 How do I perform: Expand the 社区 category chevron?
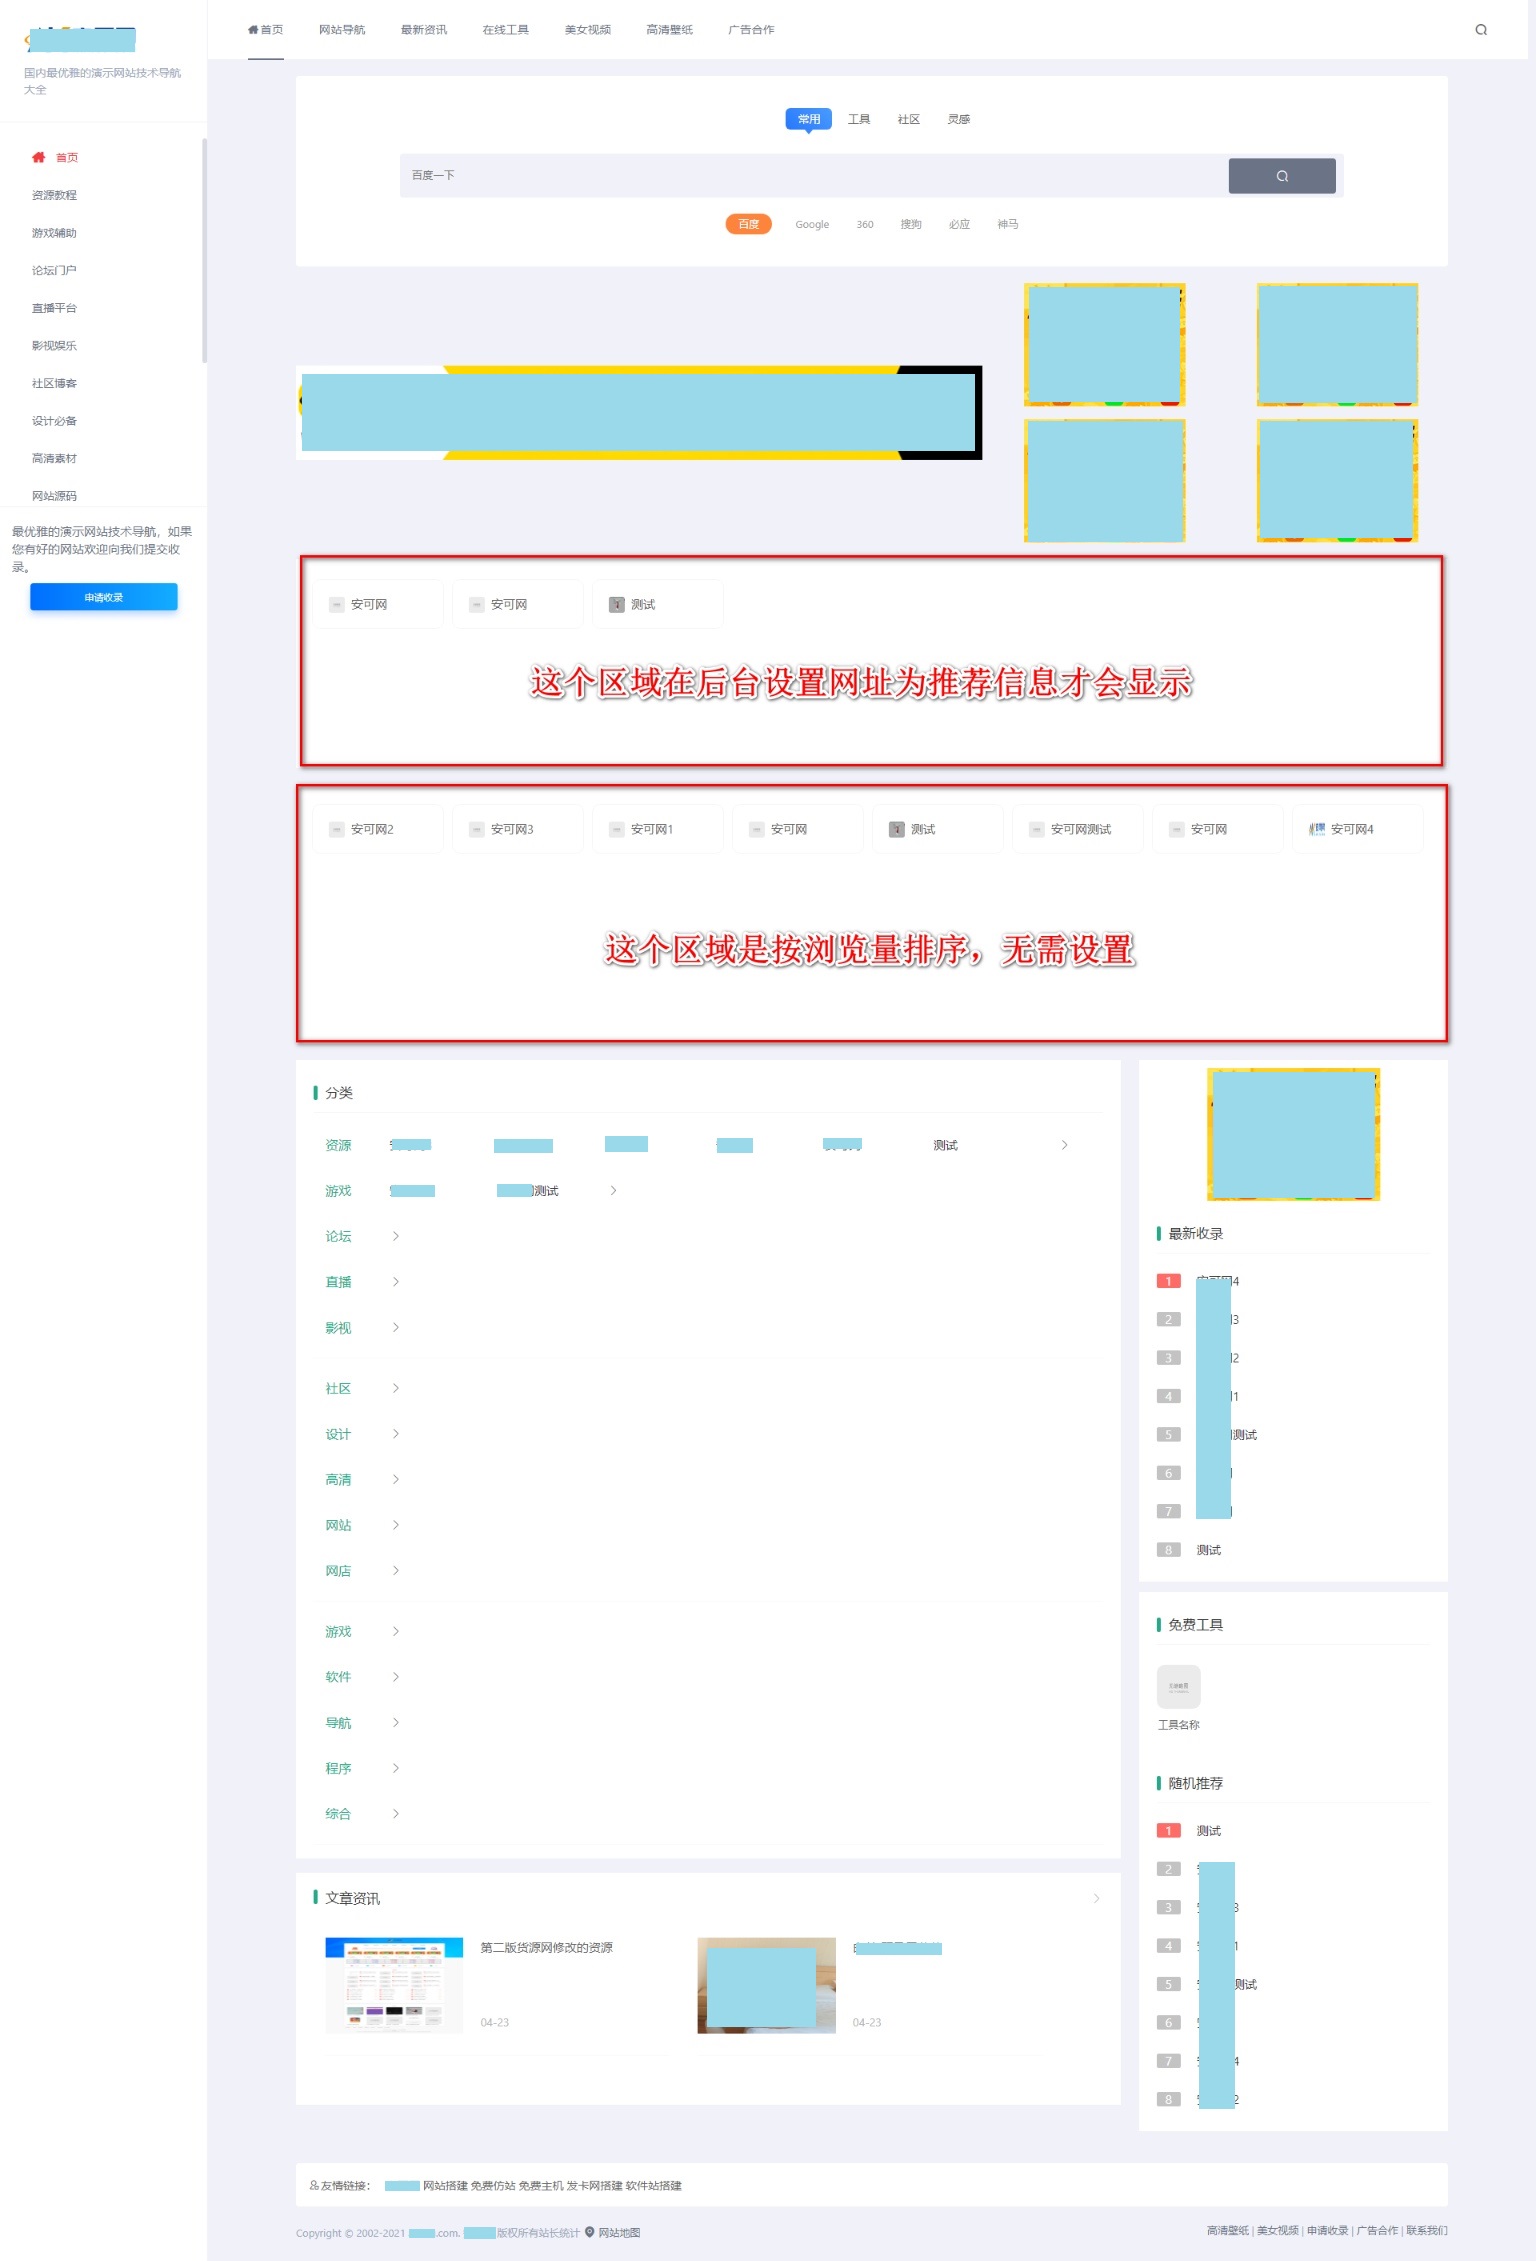[396, 1388]
